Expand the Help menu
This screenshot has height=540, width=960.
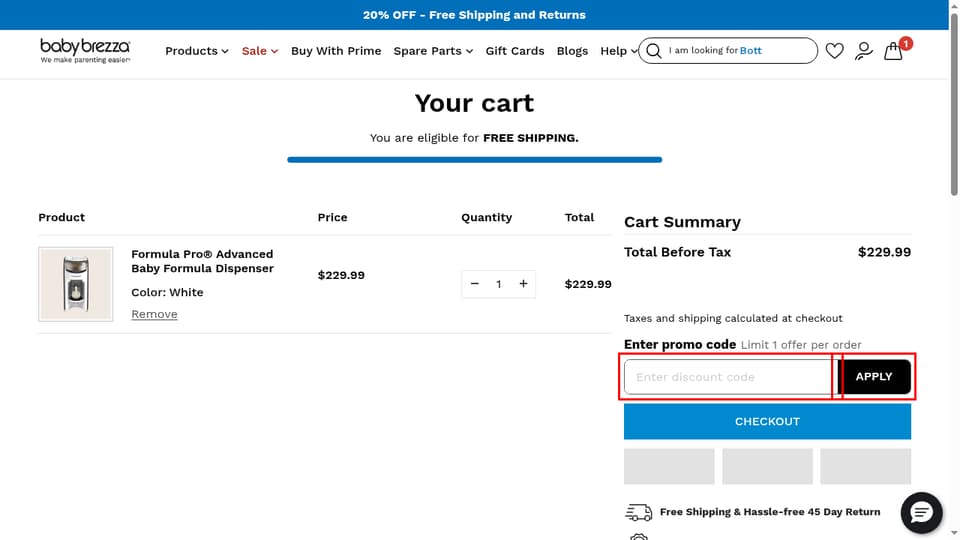(x=618, y=51)
